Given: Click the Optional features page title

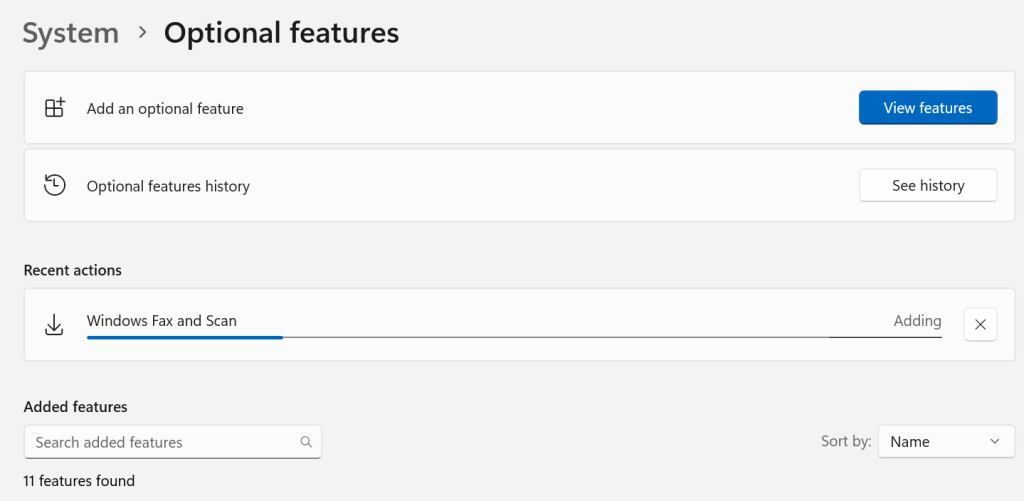Looking at the screenshot, I should 281,33.
